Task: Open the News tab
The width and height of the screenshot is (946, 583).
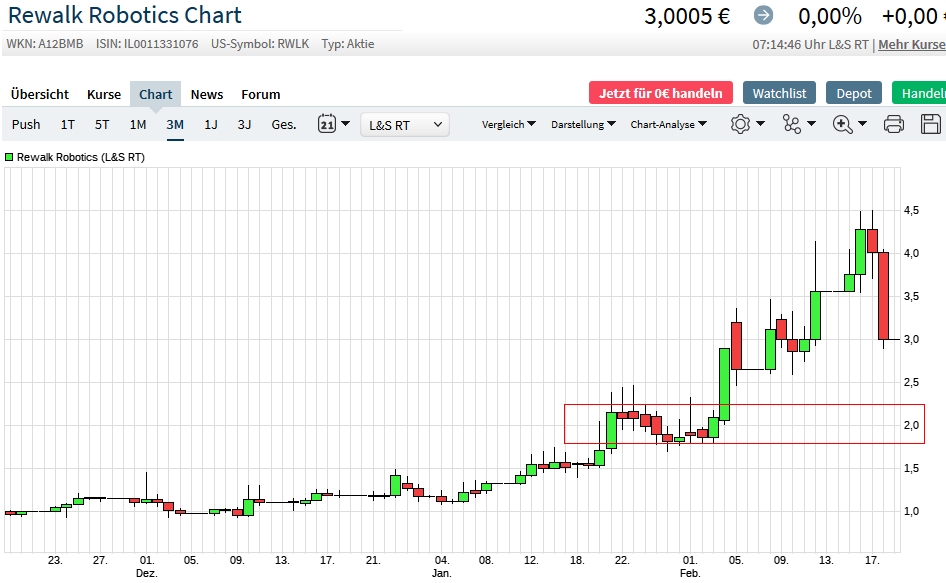Action: click(x=207, y=94)
